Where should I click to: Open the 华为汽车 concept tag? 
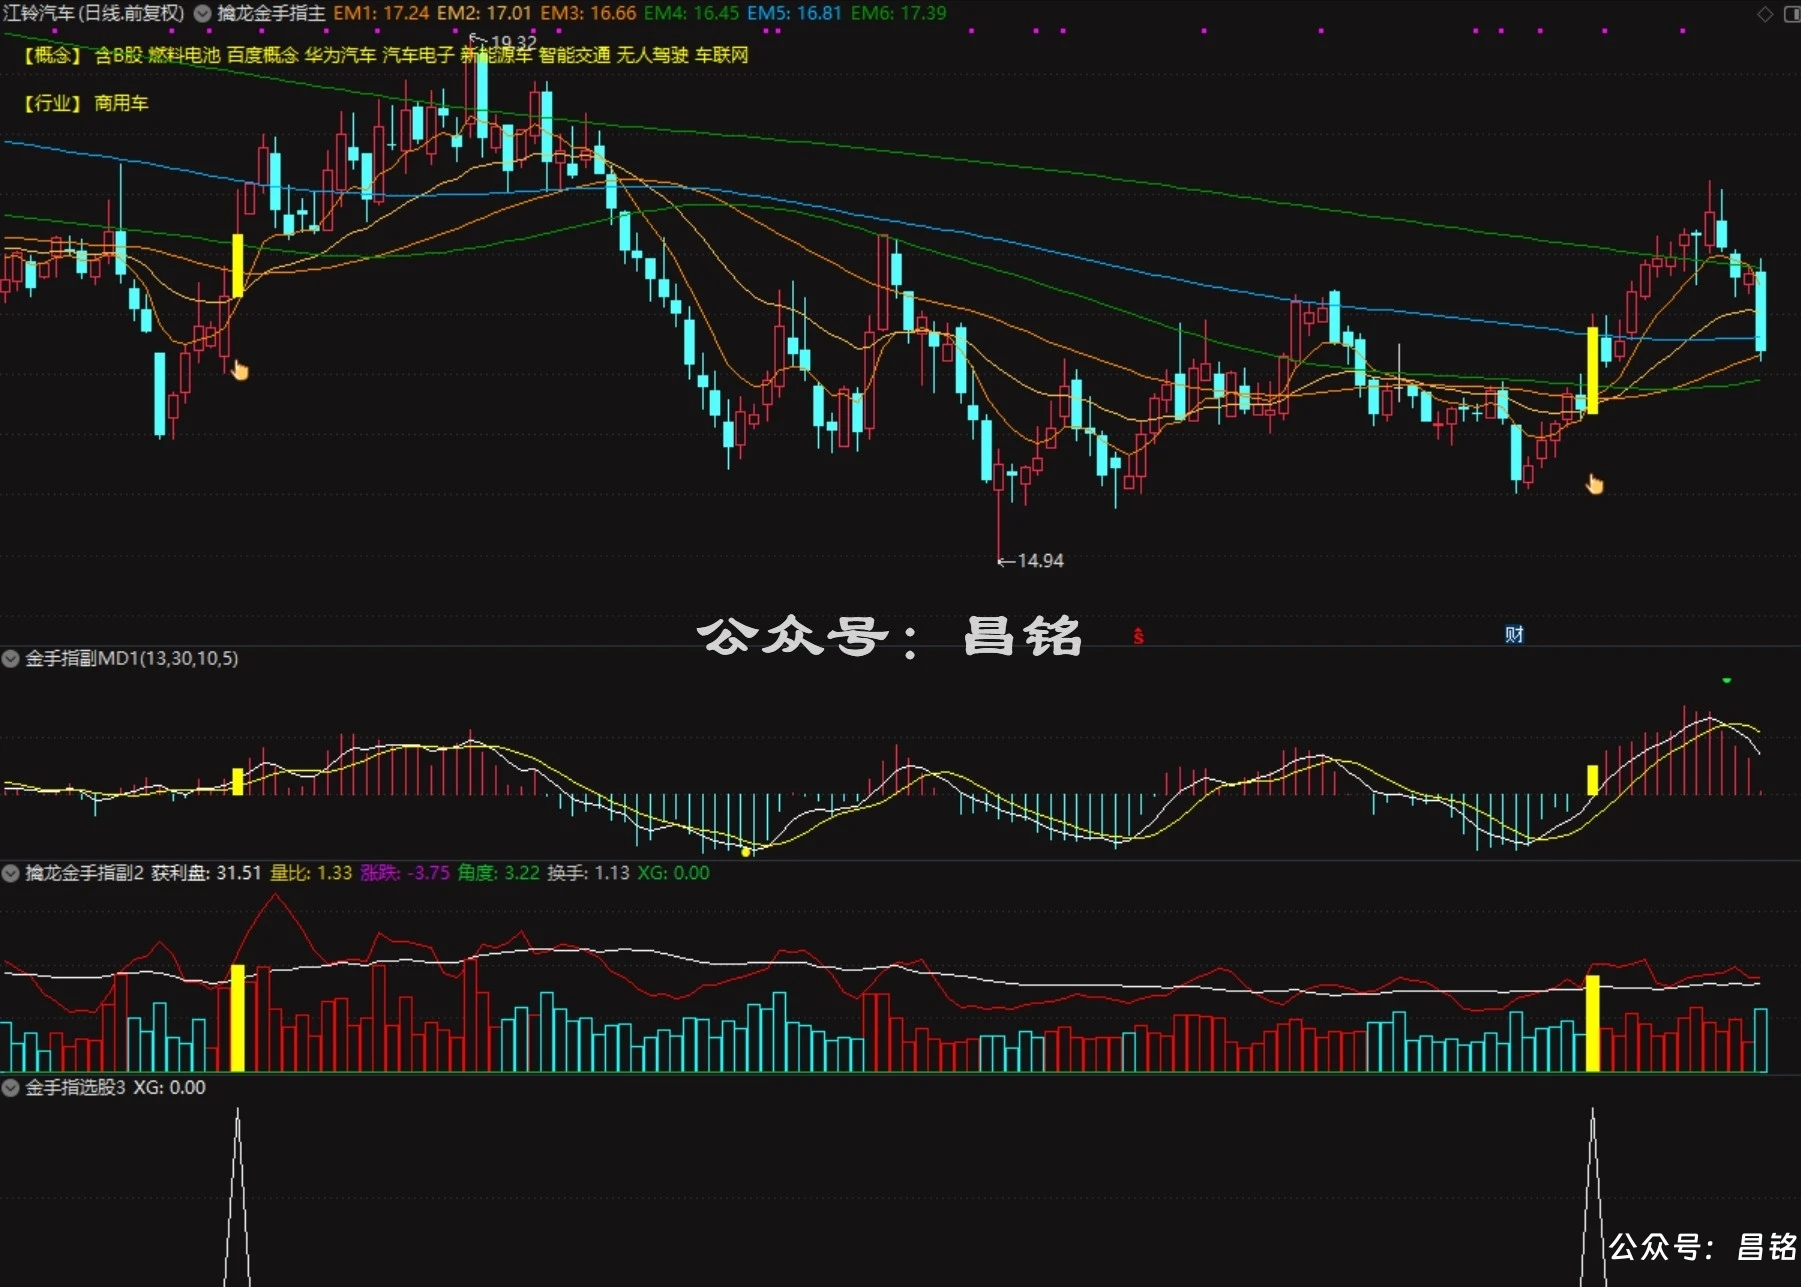coord(340,55)
